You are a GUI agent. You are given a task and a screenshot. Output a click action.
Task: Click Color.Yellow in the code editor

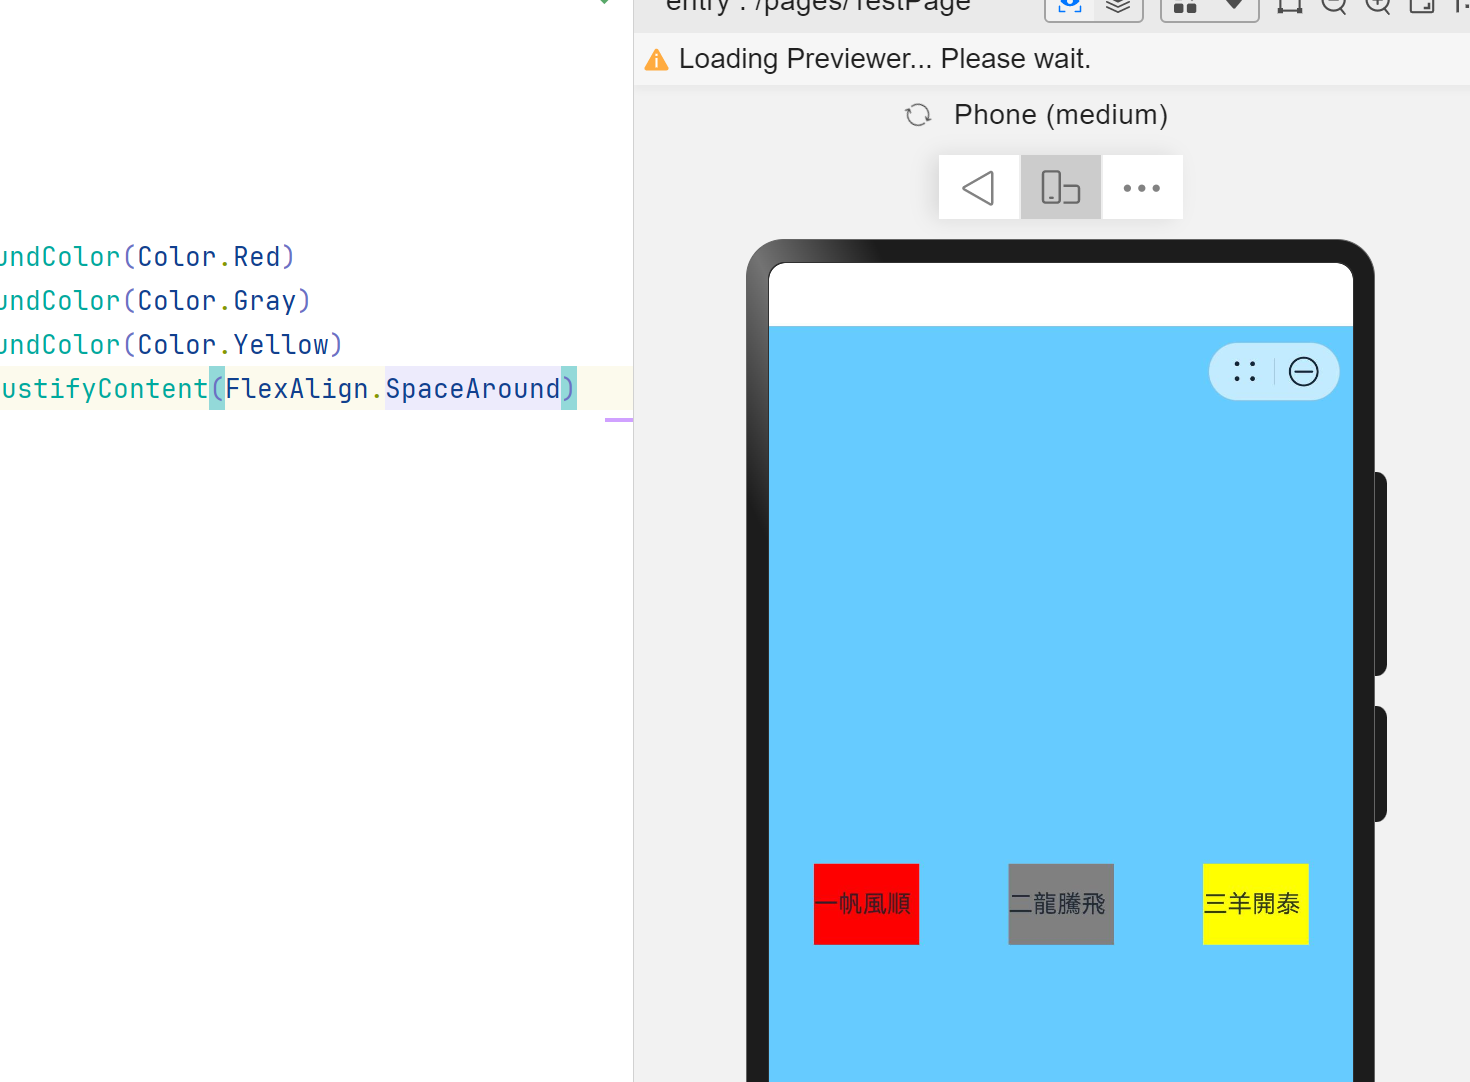pyautogui.click(x=233, y=345)
